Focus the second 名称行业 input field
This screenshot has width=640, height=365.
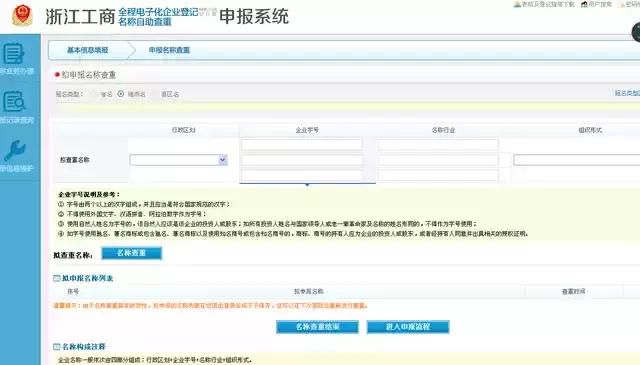tap(438, 160)
